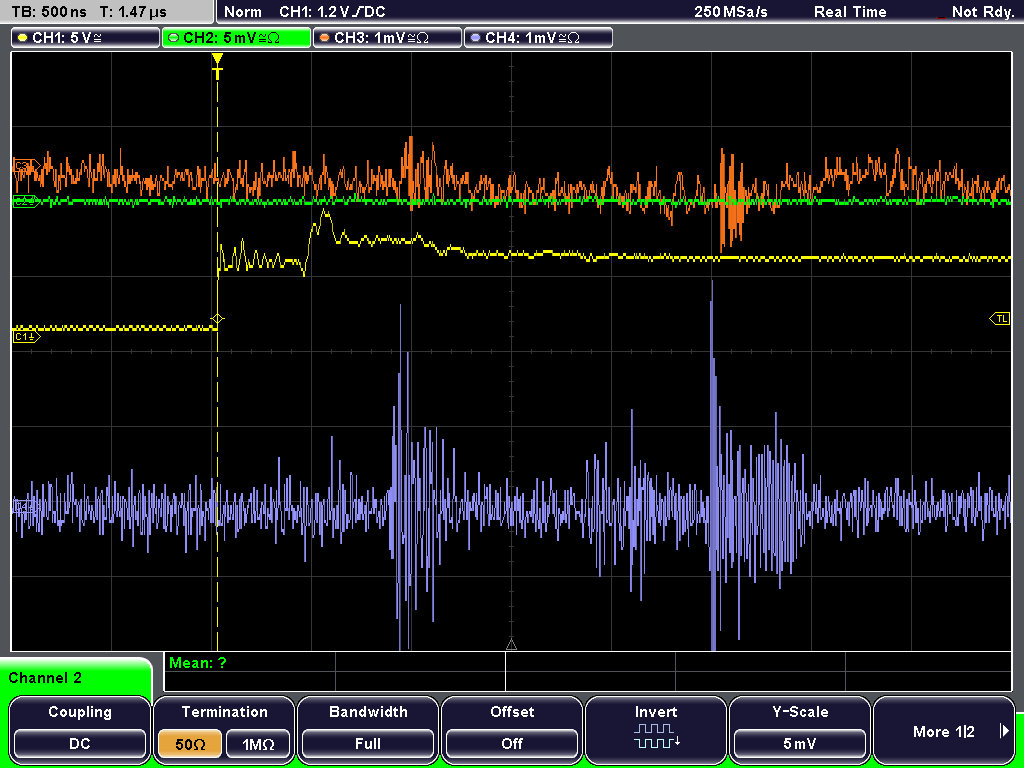The height and width of the screenshot is (768, 1024).
Task: Toggle the Invert waveform button
Action: tap(656, 729)
